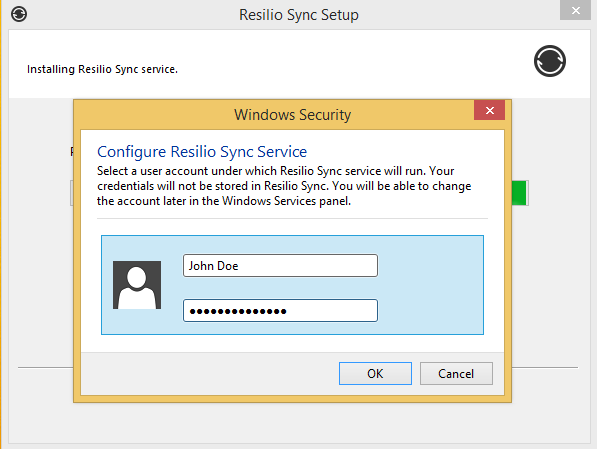Close the Windows Security dialog with the red X
Image resolution: width=597 pixels, height=449 pixels.
[489, 110]
